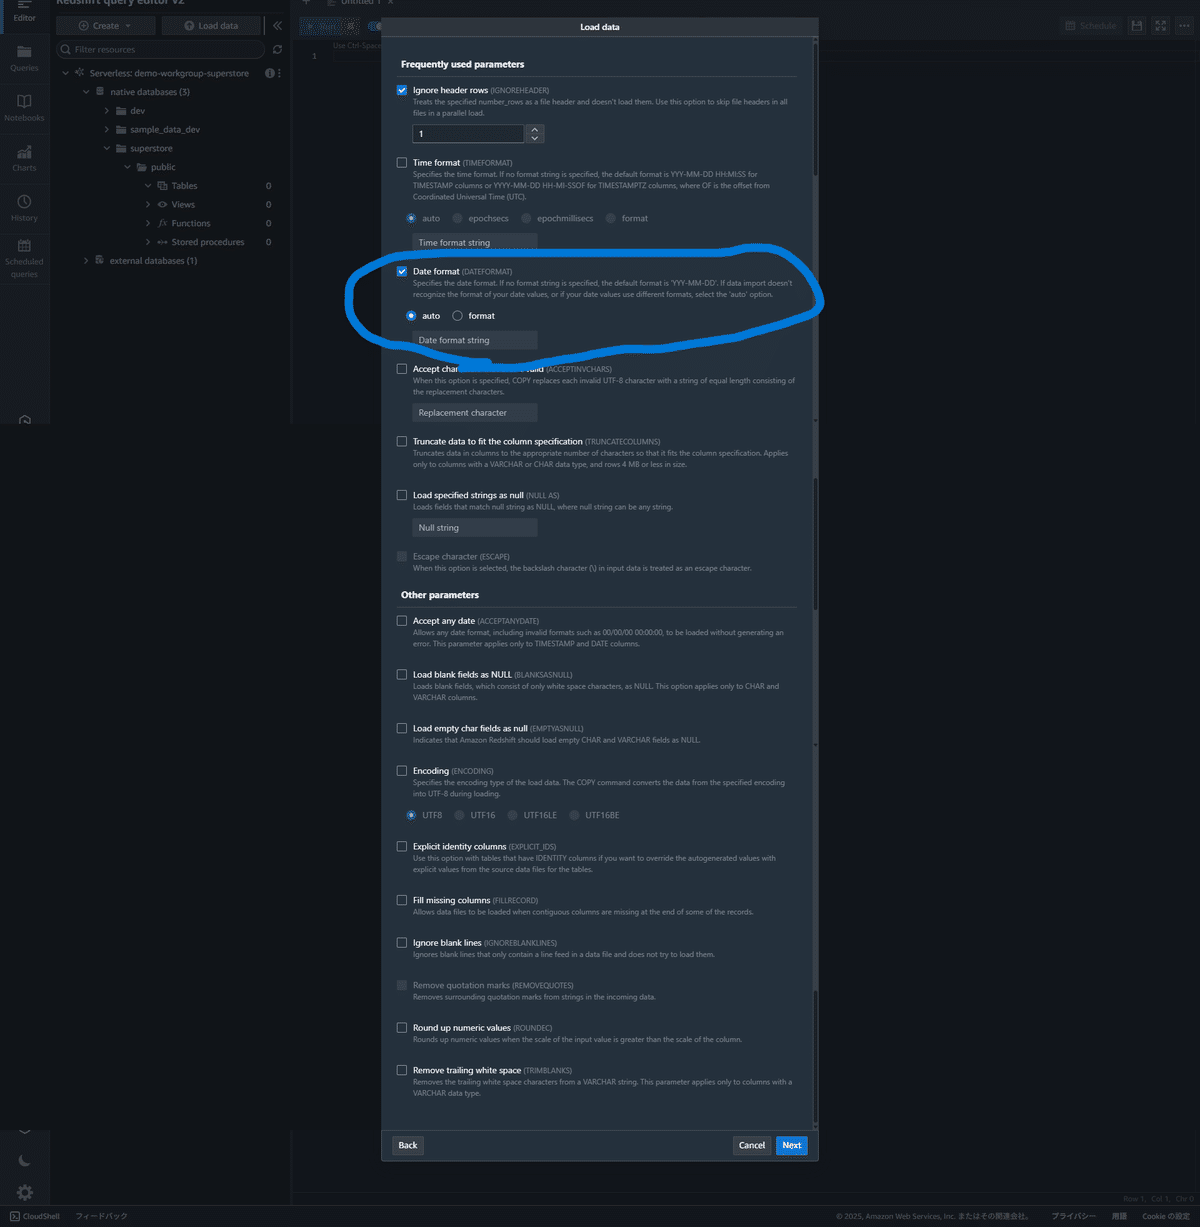Viewport: 1200px width, 1227px height.
Task: Toggle dark mode with the moon icon
Action: 24,1160
